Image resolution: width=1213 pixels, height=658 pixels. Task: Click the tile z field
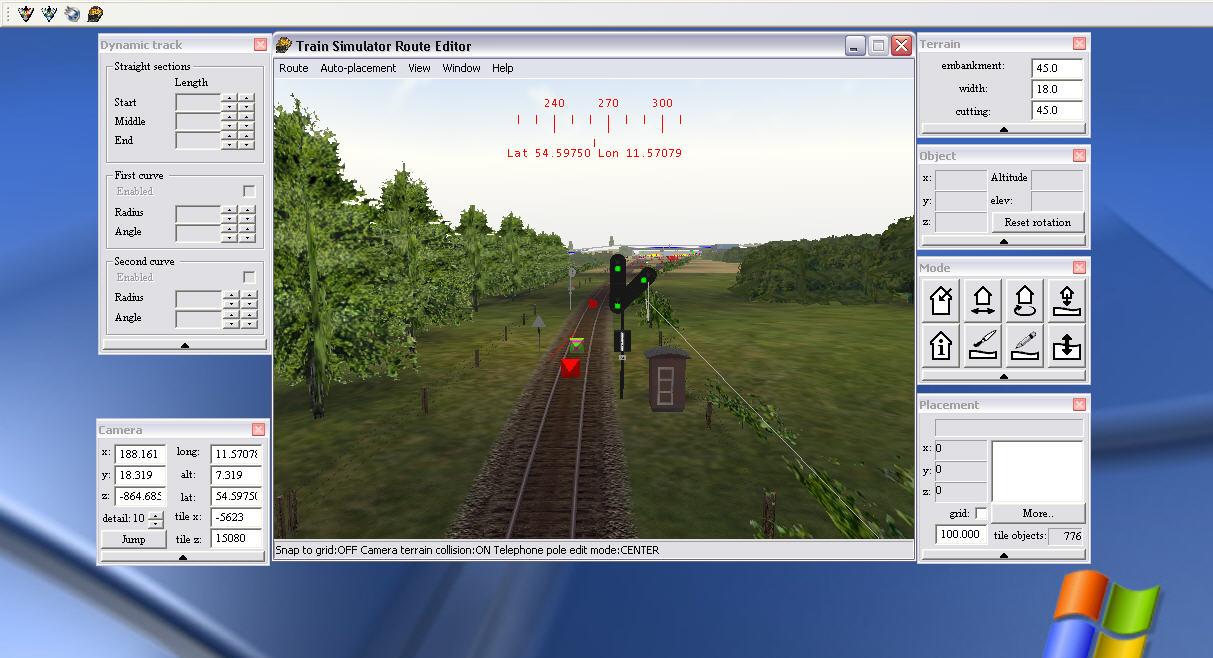coord(236,539)
